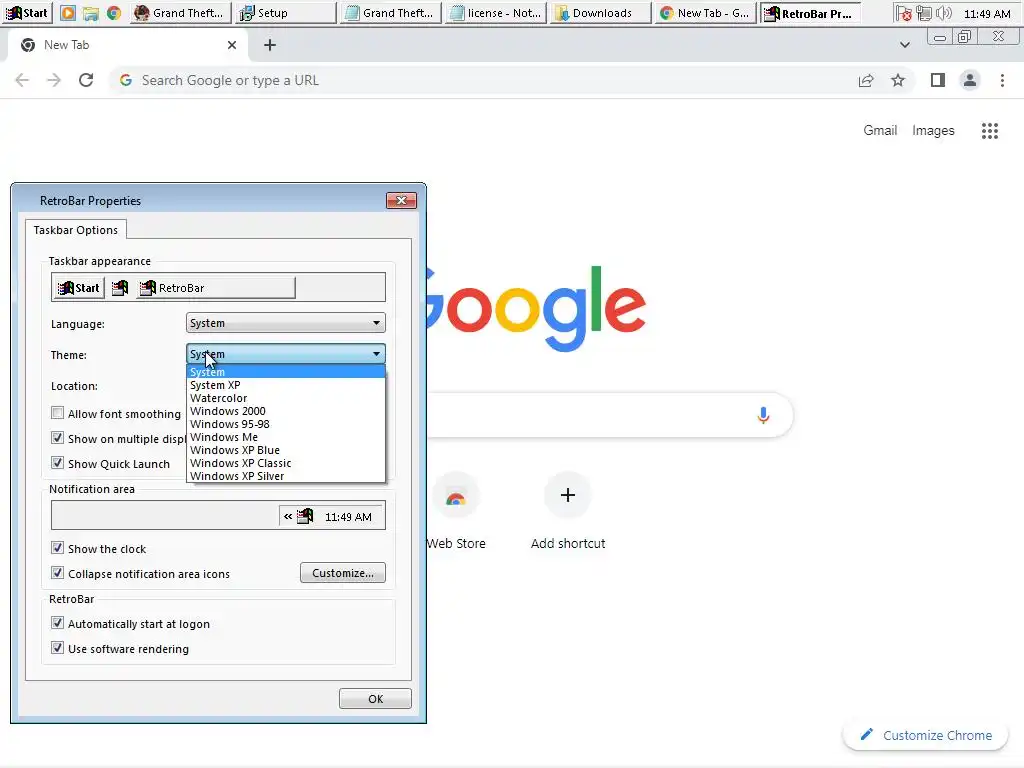Open Chrome profile avatar
1024x768 pixels.
pos(970,80)
